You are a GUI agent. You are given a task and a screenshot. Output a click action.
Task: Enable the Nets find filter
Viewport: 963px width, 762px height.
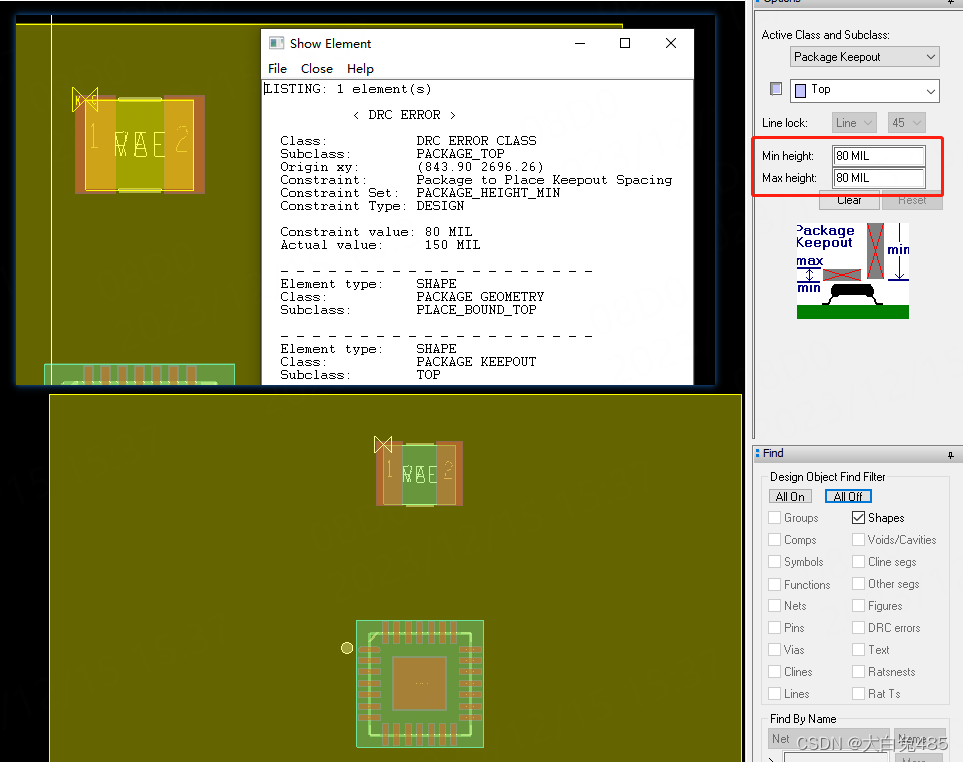click(773, 605)
